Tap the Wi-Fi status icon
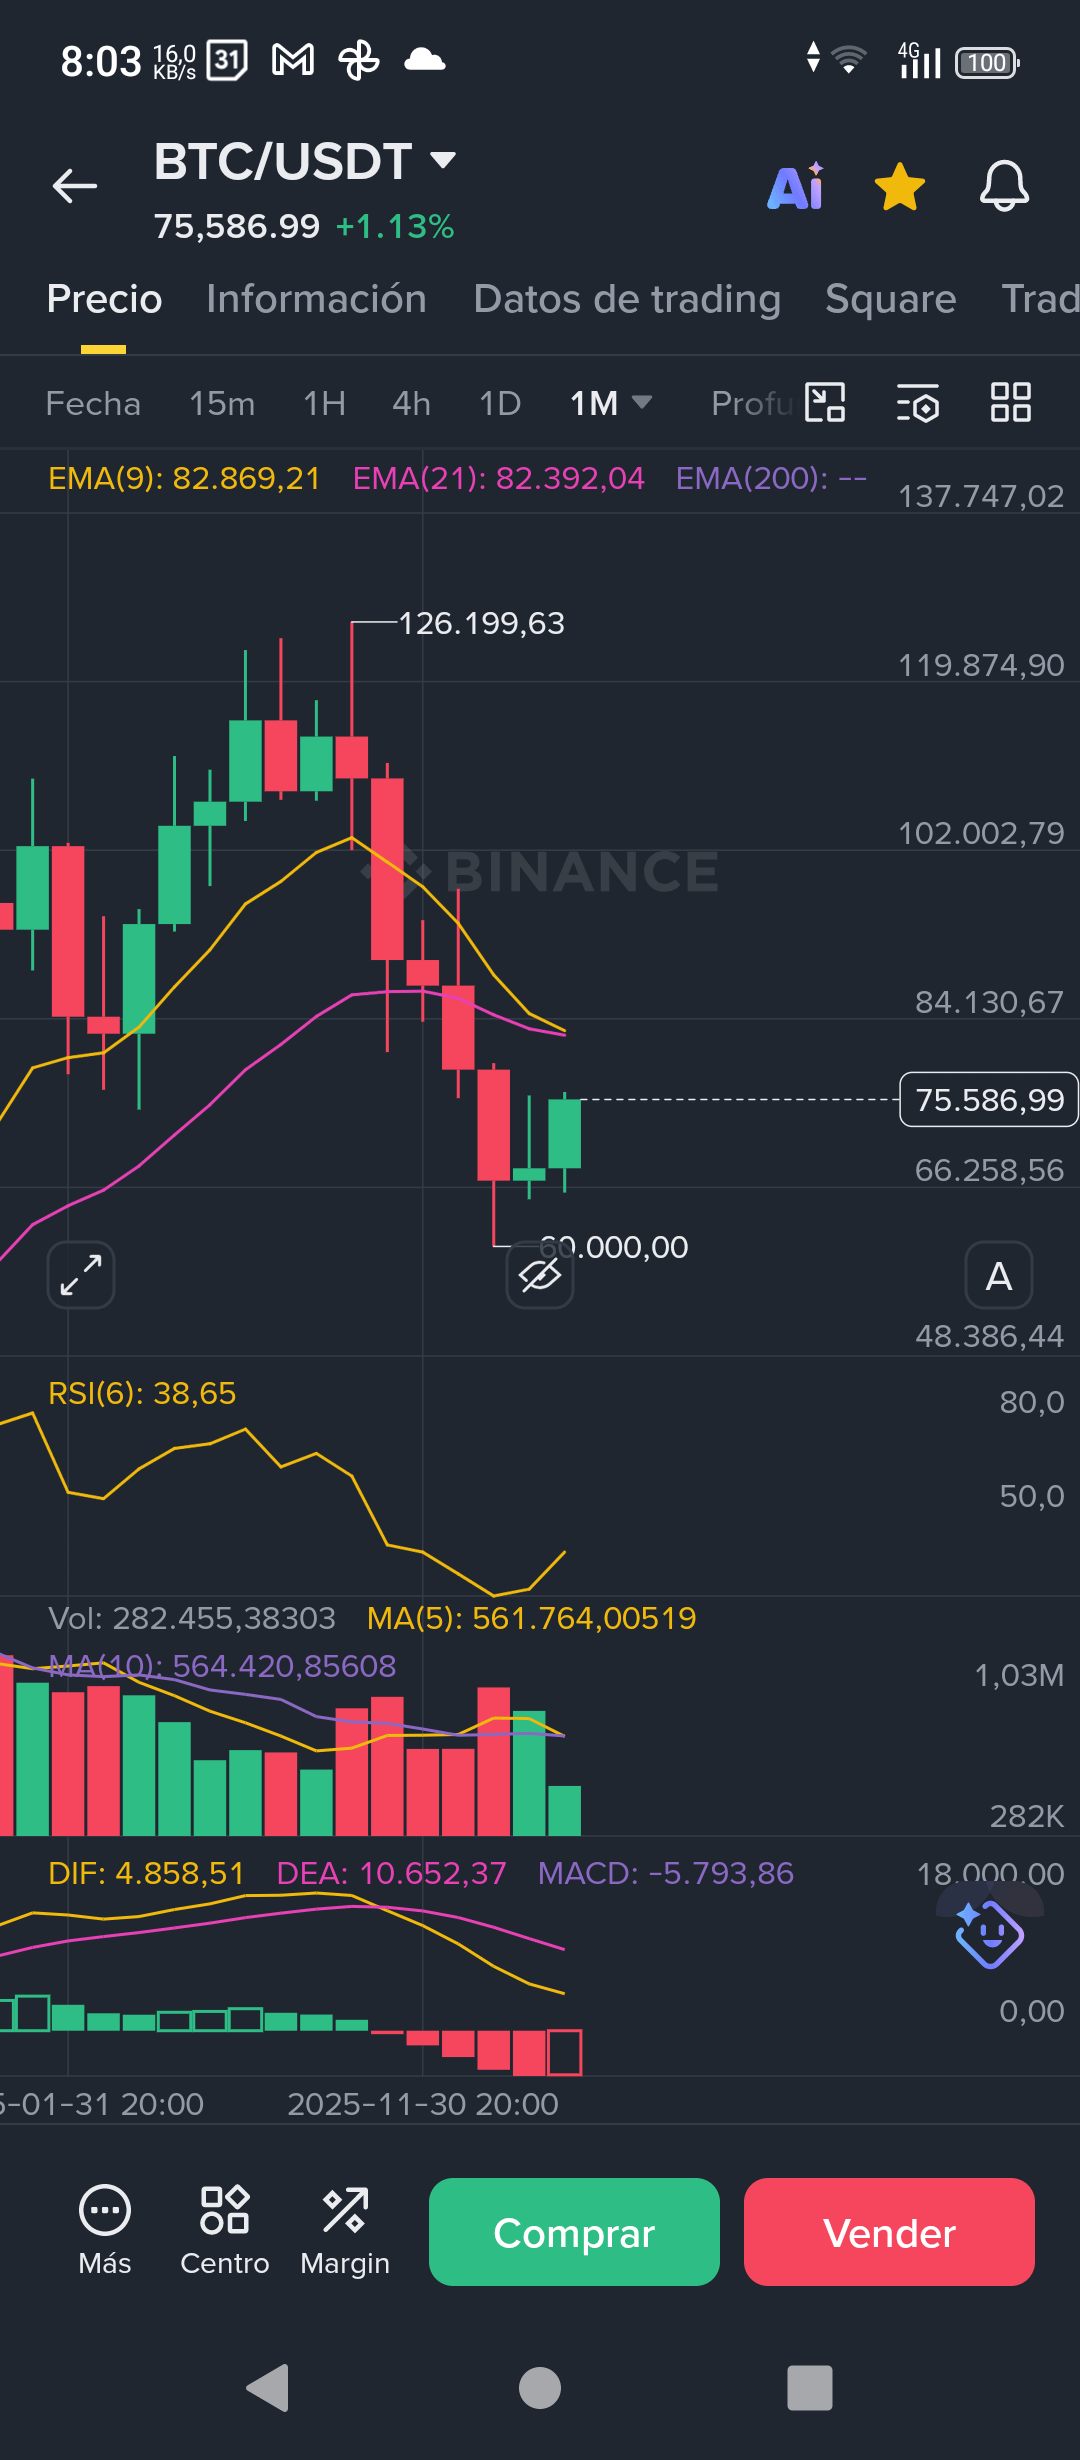The width and height of the screenshot is (1080, 2460). coord(848,60)
